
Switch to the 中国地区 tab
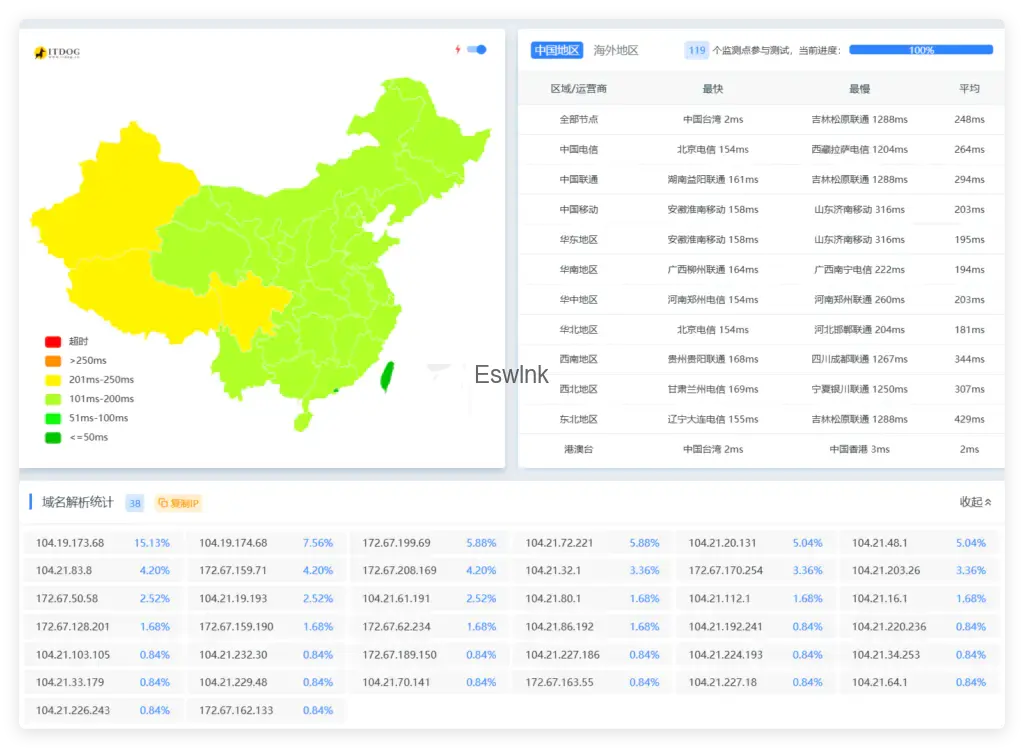(557, 50)
